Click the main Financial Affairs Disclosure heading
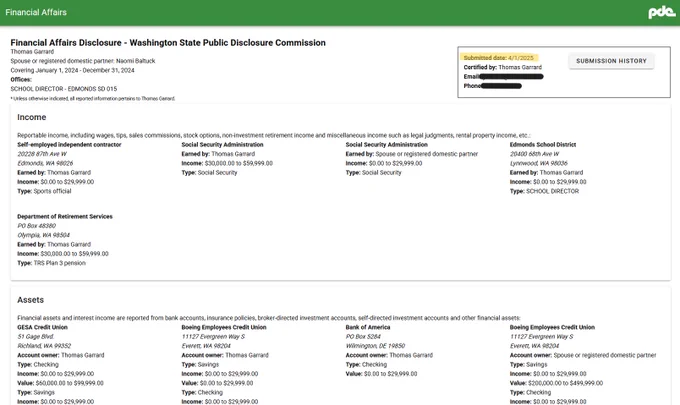 pos(168,42)
